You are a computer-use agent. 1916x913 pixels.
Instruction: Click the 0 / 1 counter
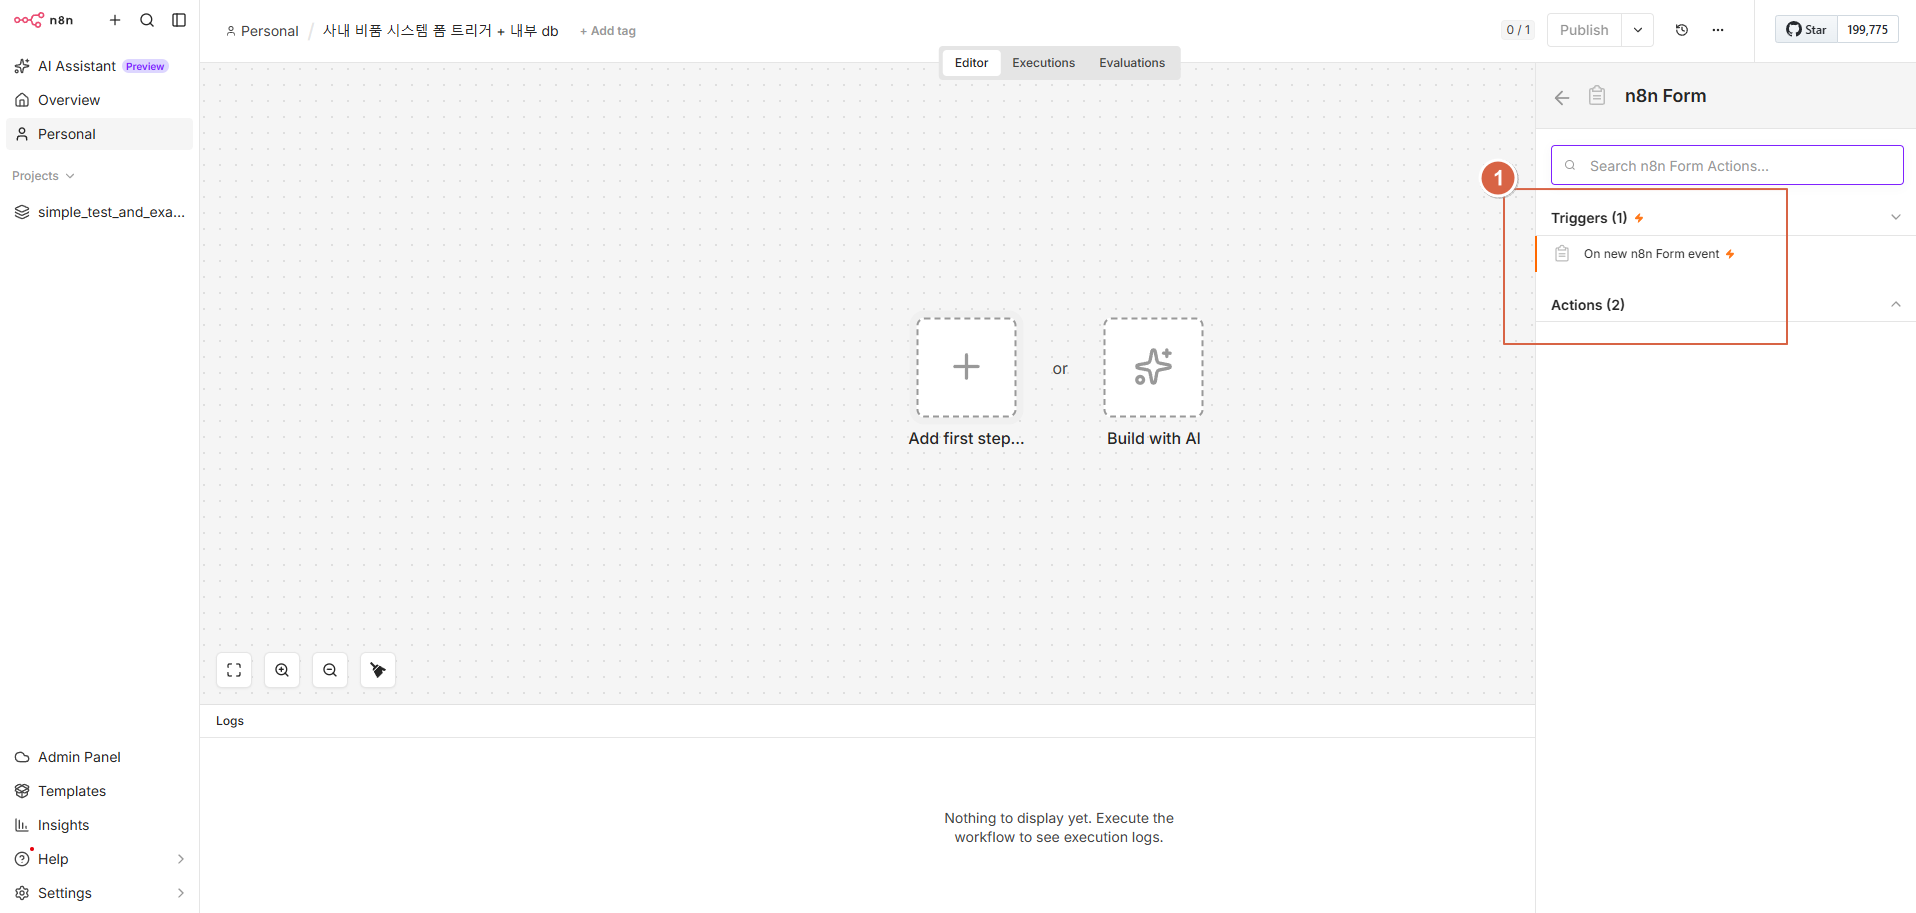(1518, 30)
